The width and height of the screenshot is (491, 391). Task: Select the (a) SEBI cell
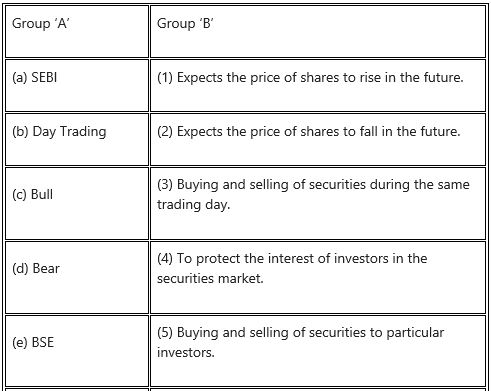(x=77, y=86)
